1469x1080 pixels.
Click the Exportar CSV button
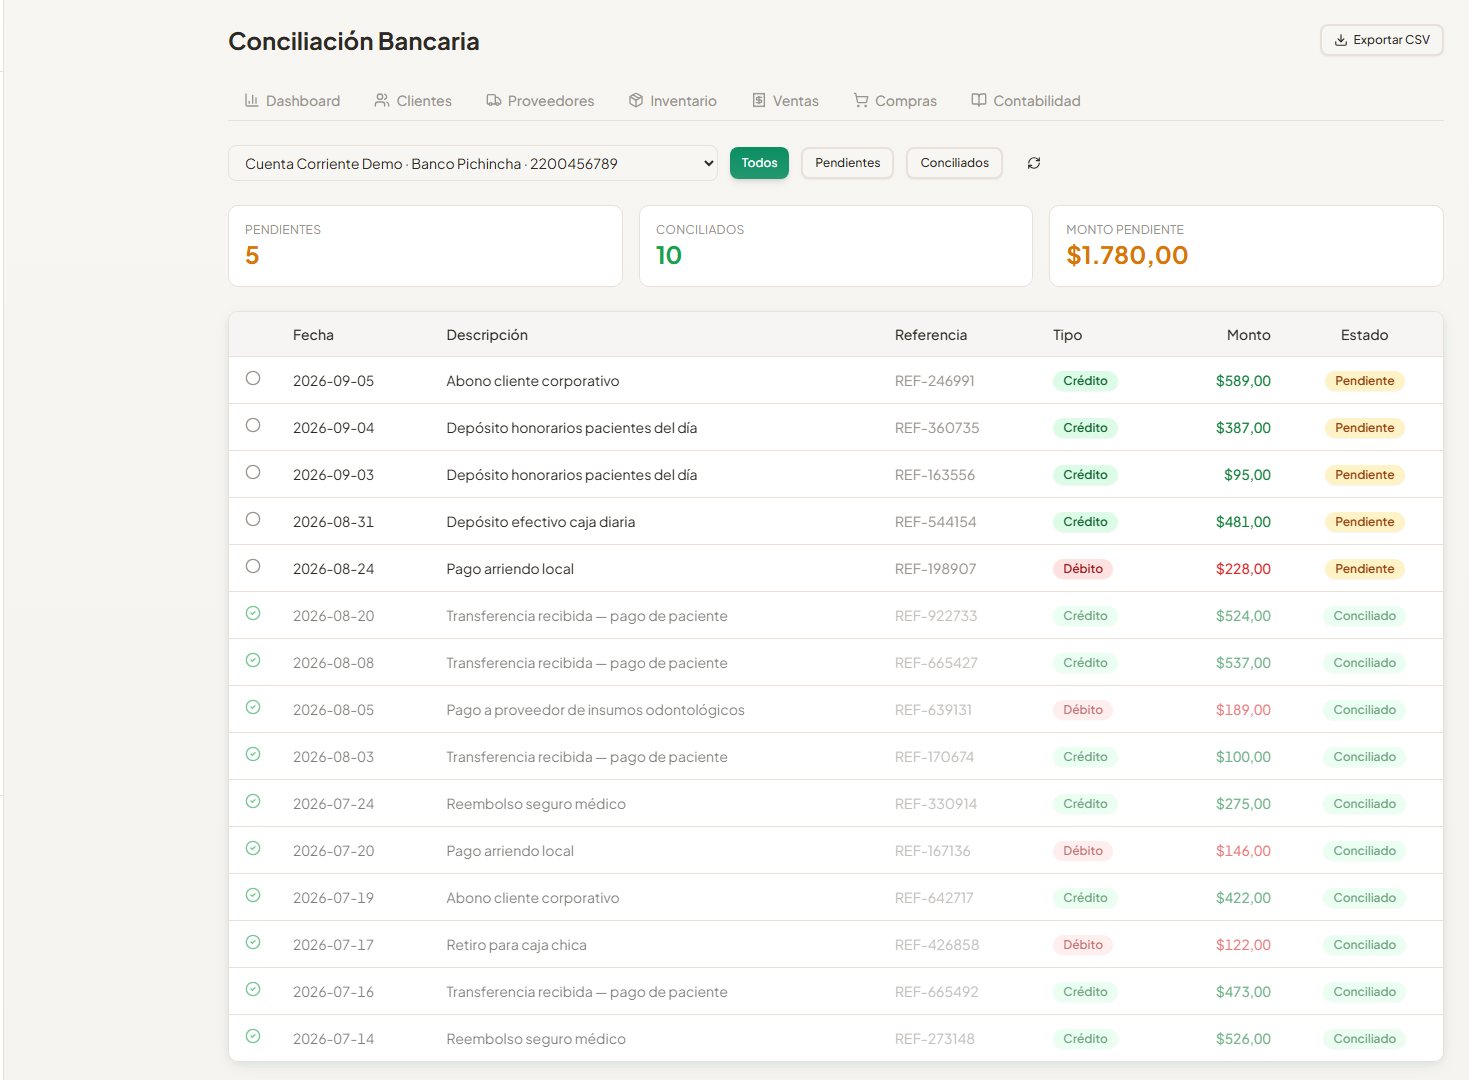1381,40
